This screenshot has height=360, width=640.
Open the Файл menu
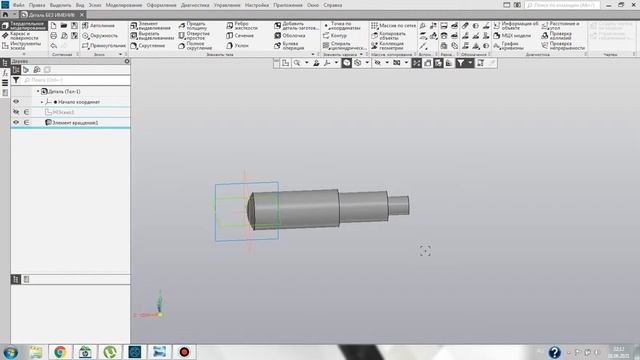point(18,5)
